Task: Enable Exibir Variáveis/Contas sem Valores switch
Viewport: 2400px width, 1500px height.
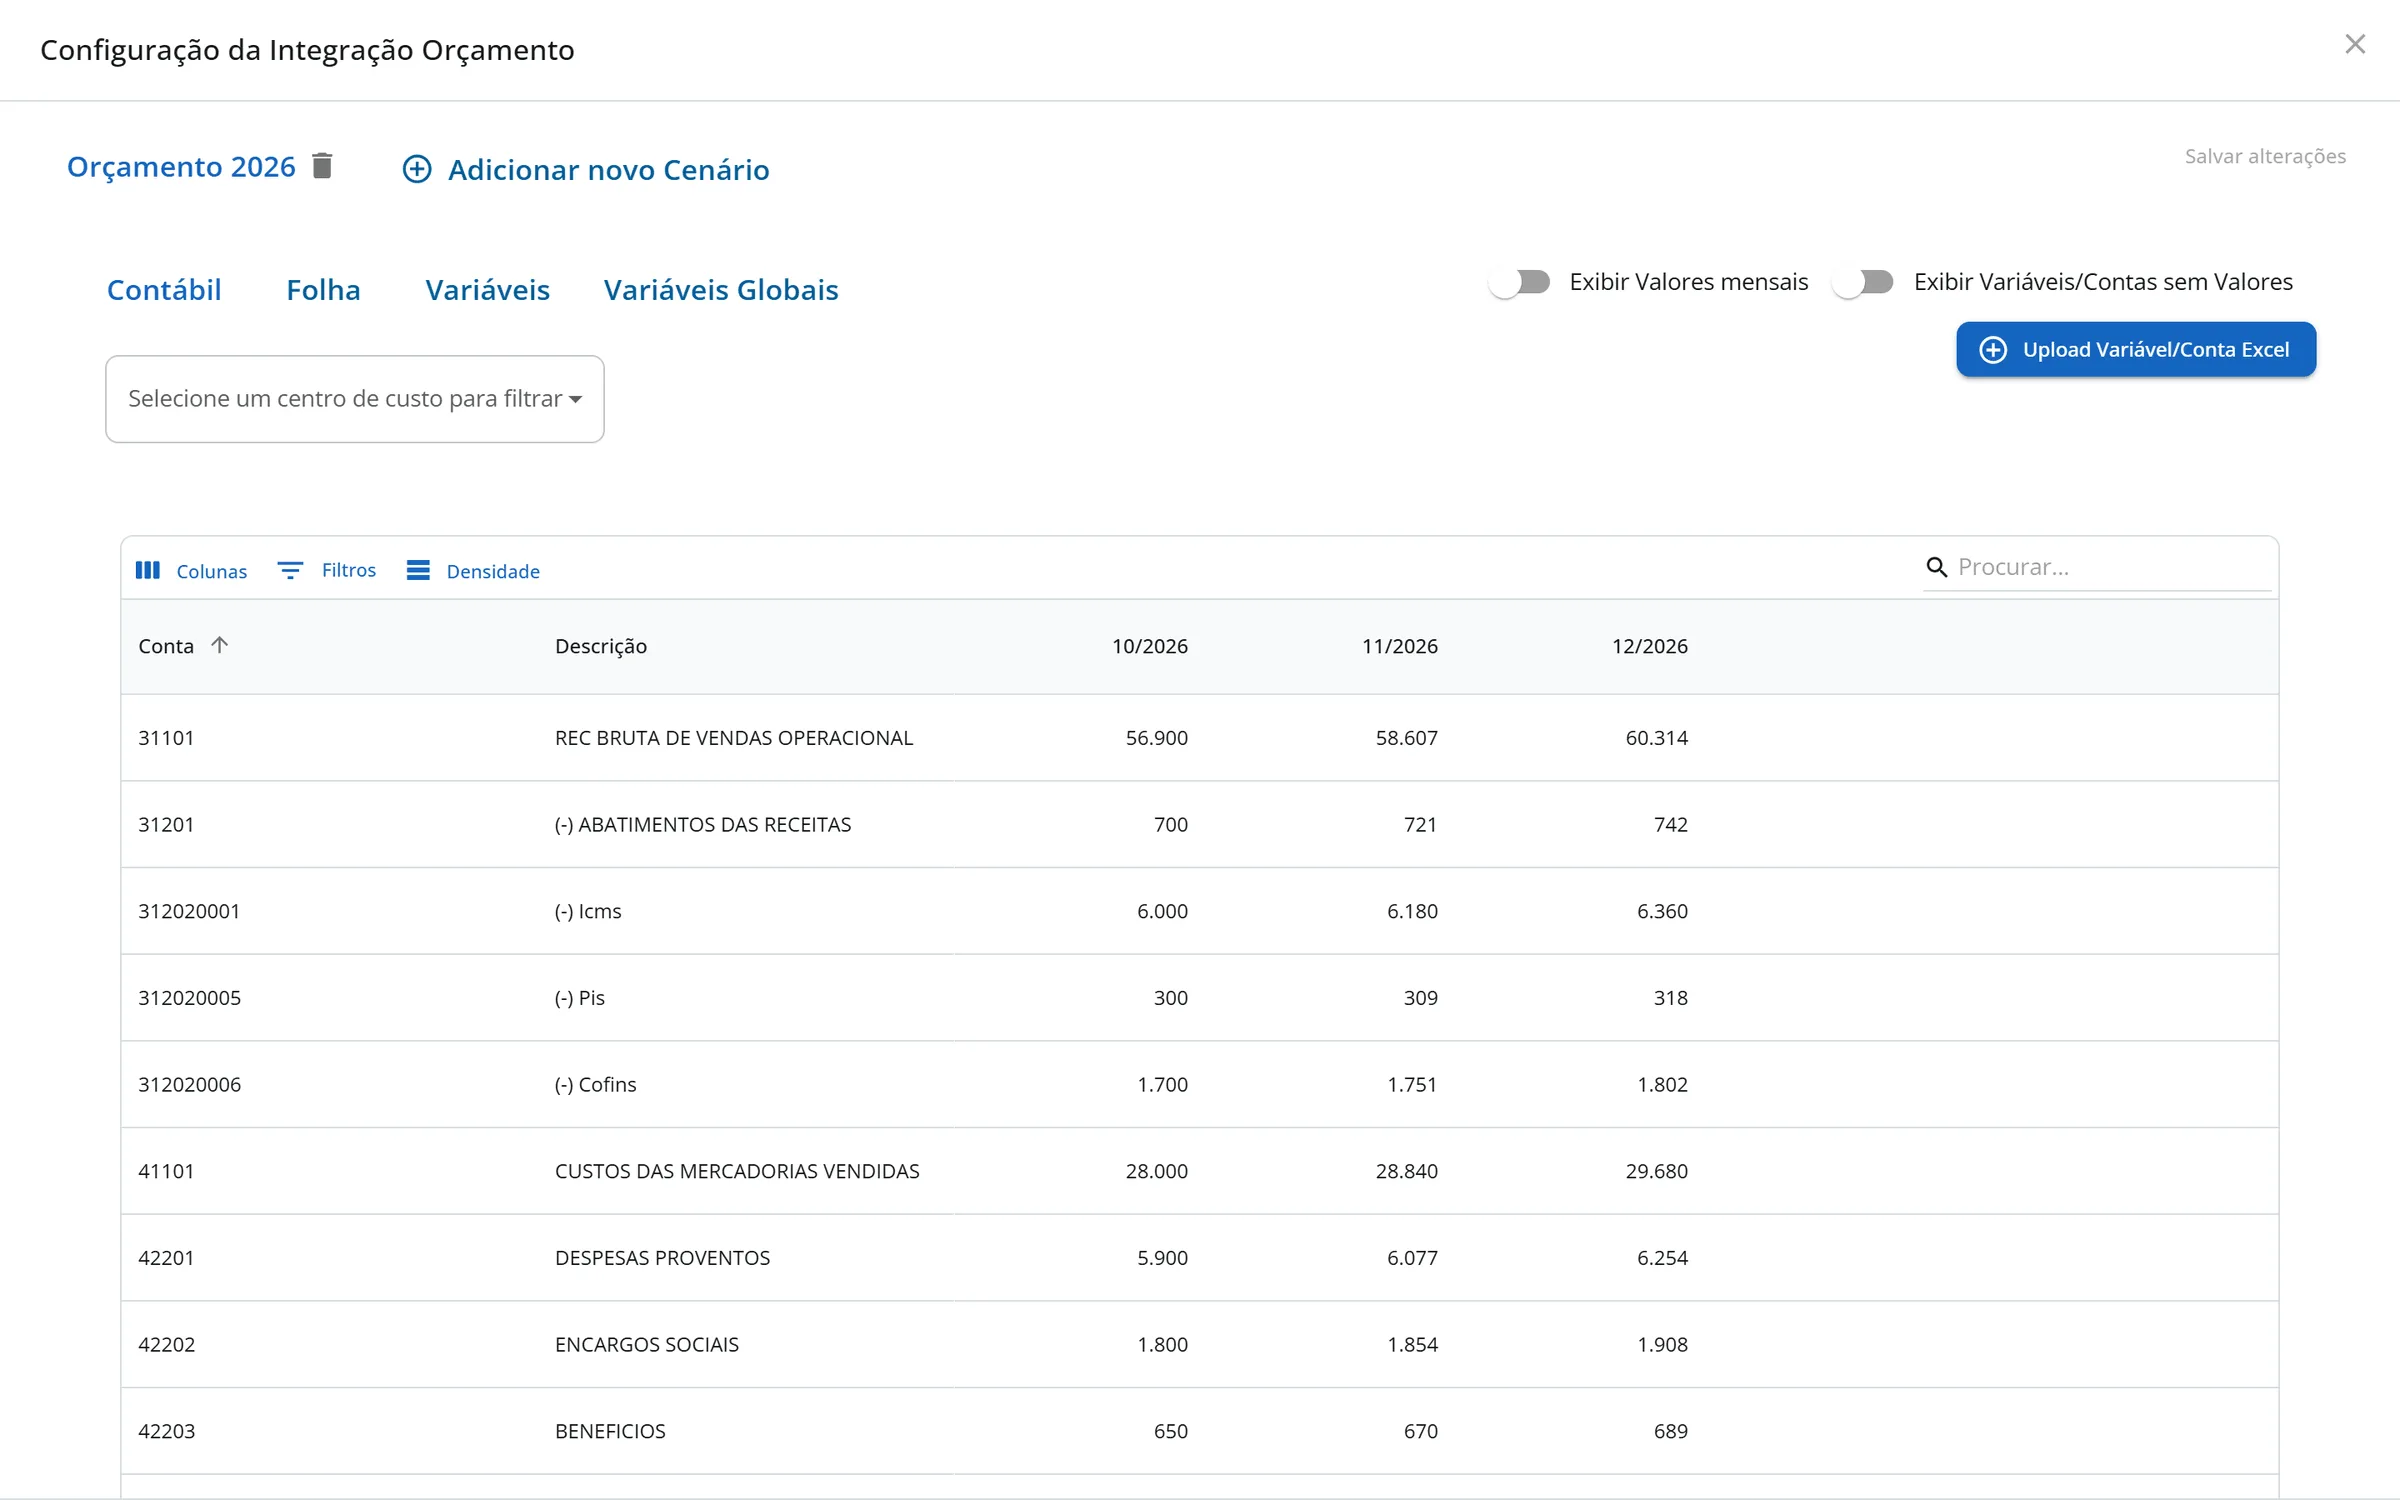Action: point(1863,282)
